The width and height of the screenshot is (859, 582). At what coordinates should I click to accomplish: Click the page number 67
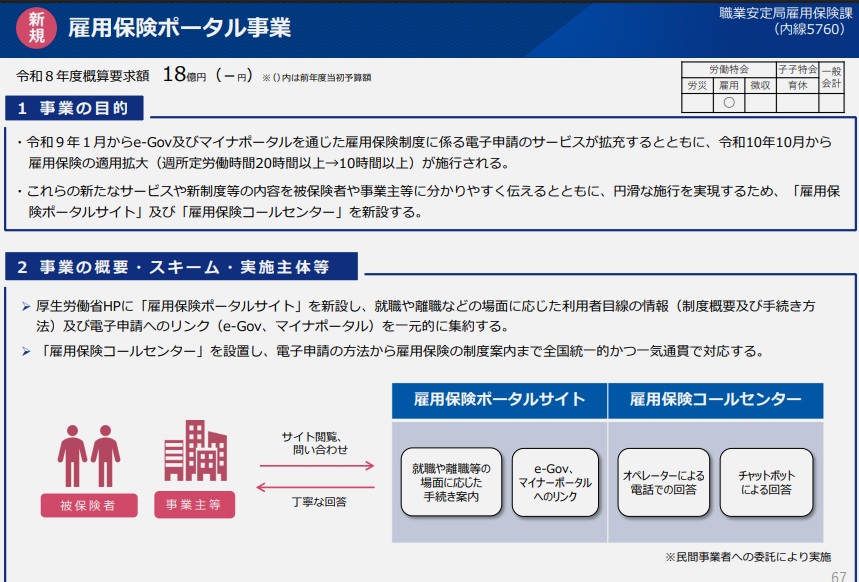click(839, 576)
